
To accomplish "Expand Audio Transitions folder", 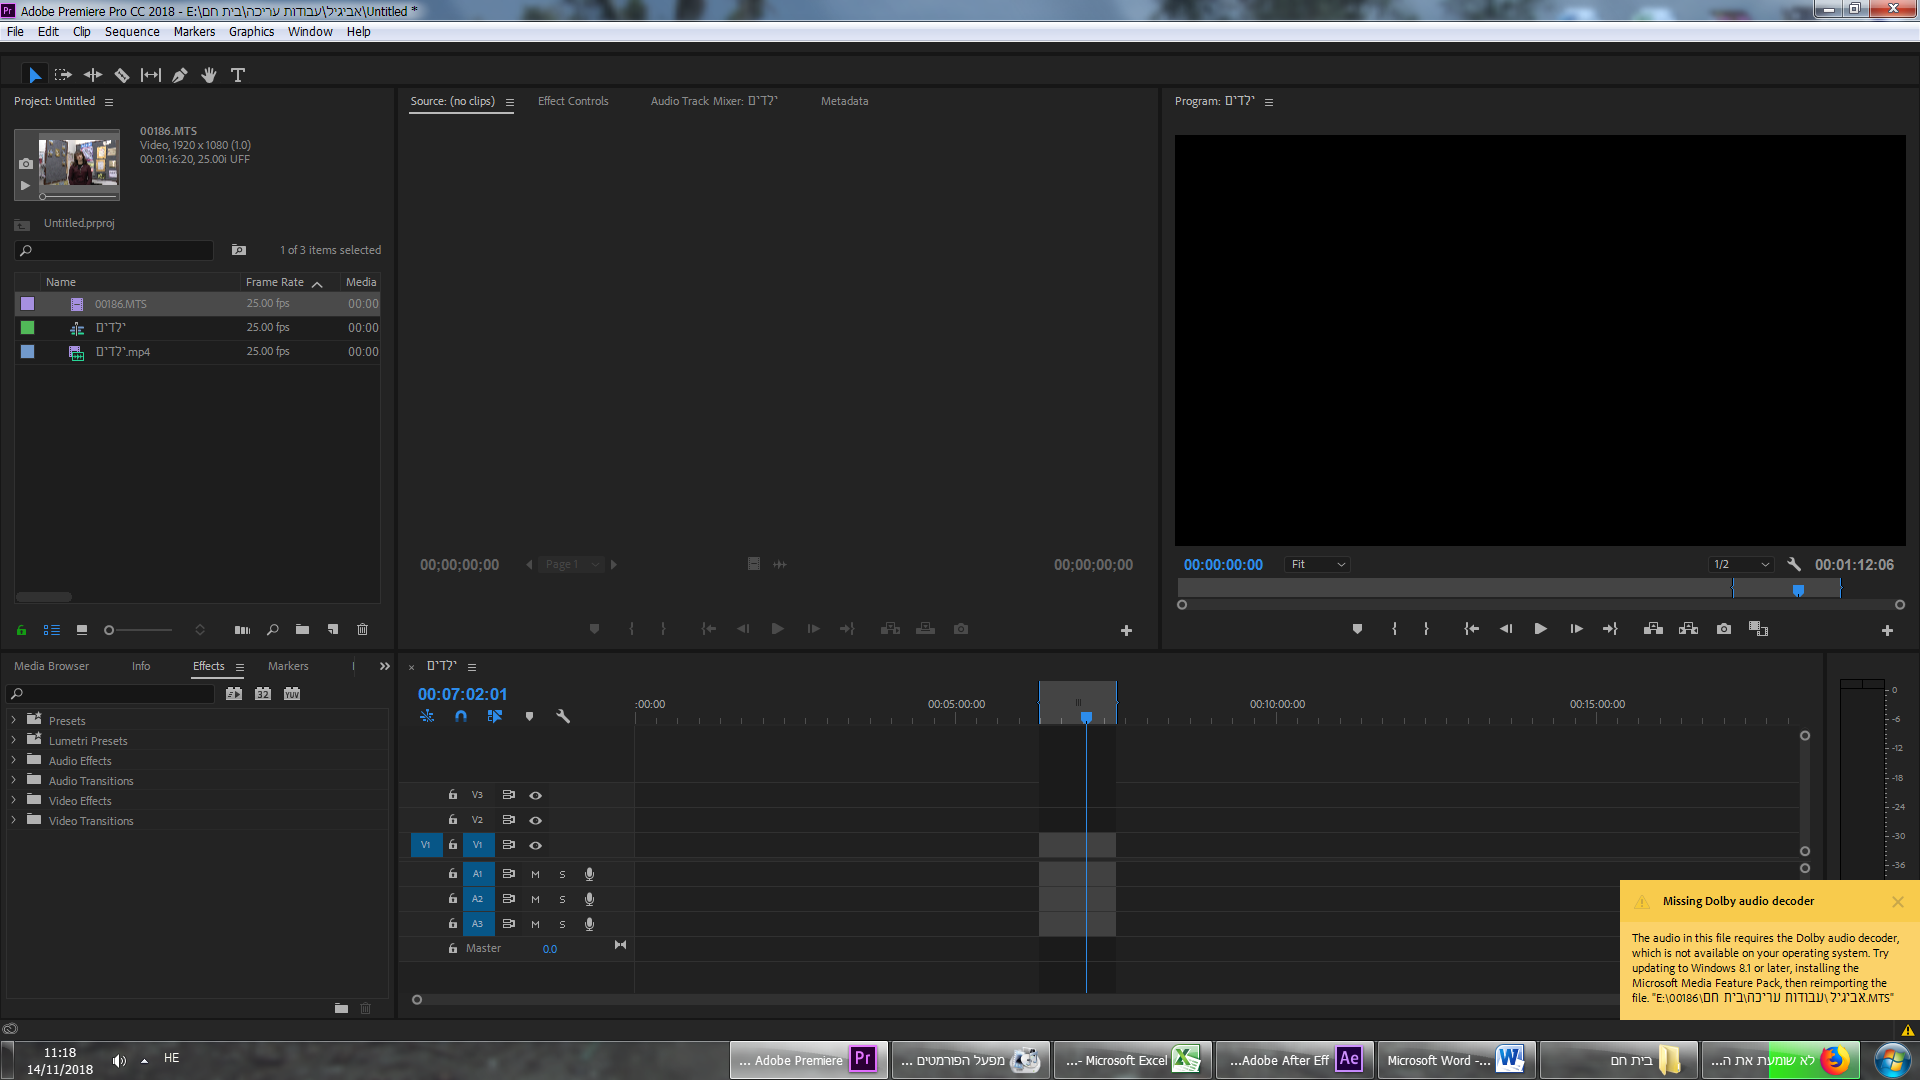I will tap(13, 780).
